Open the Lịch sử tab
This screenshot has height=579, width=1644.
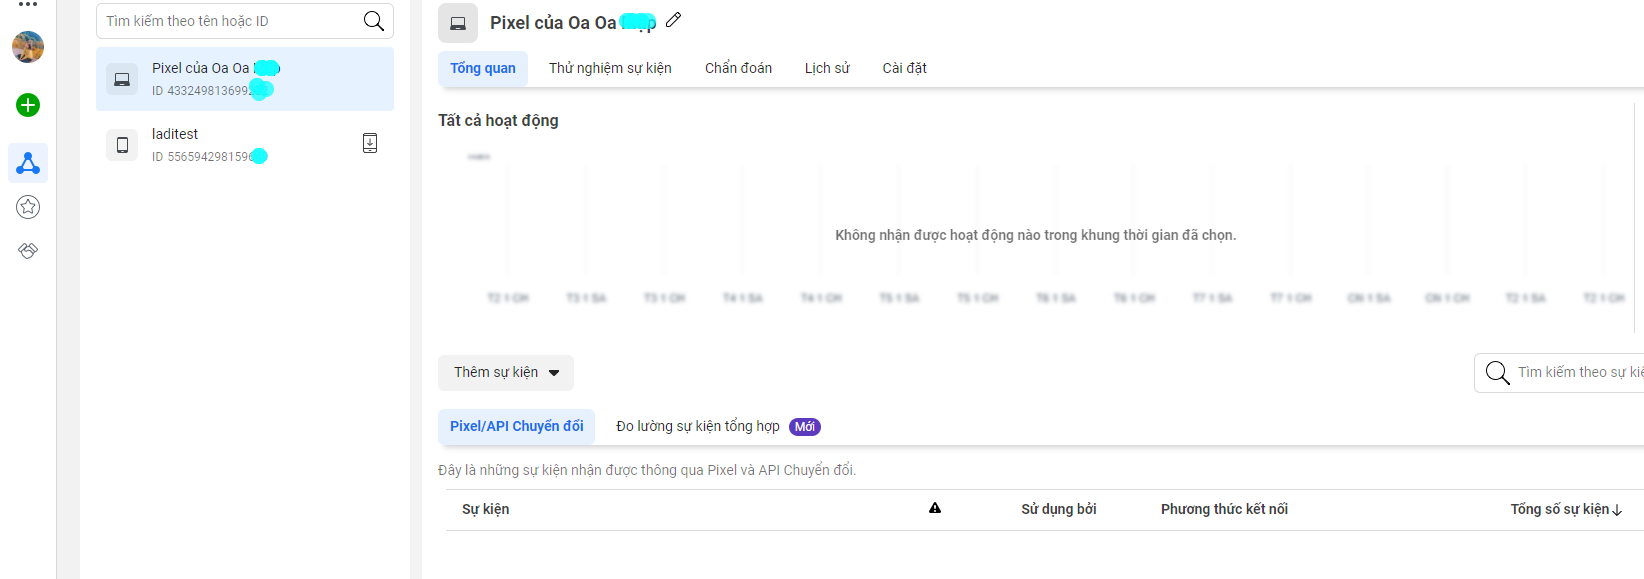point(827,68)
